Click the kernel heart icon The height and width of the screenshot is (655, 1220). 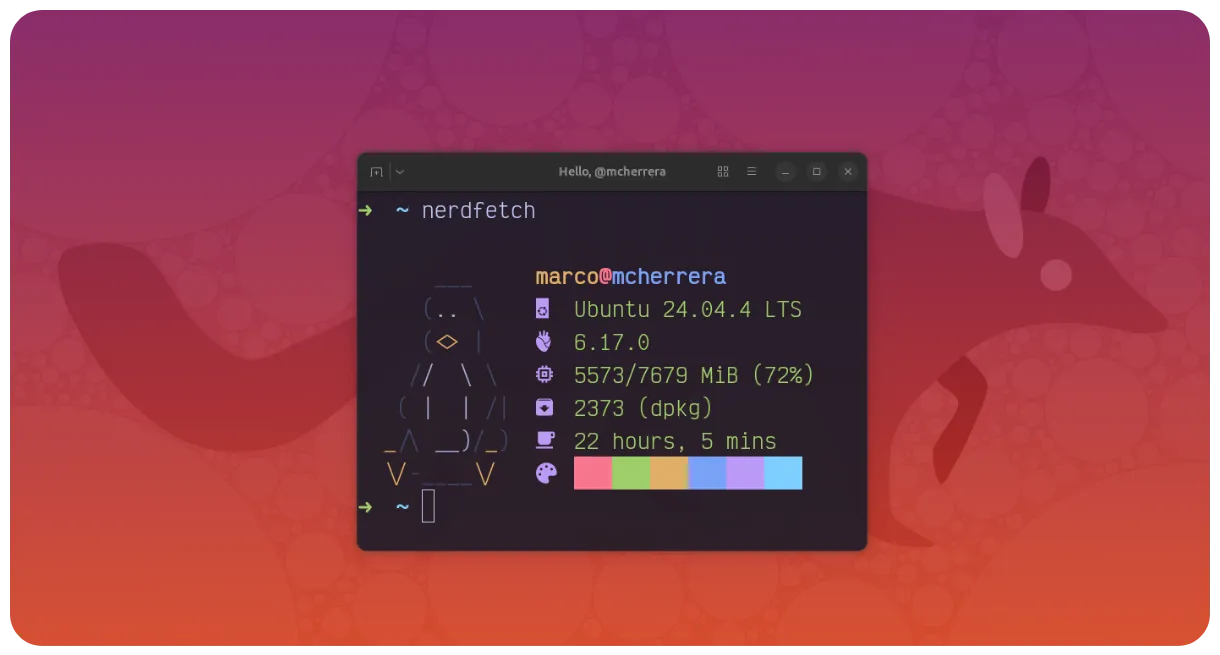tap(543, 342)
